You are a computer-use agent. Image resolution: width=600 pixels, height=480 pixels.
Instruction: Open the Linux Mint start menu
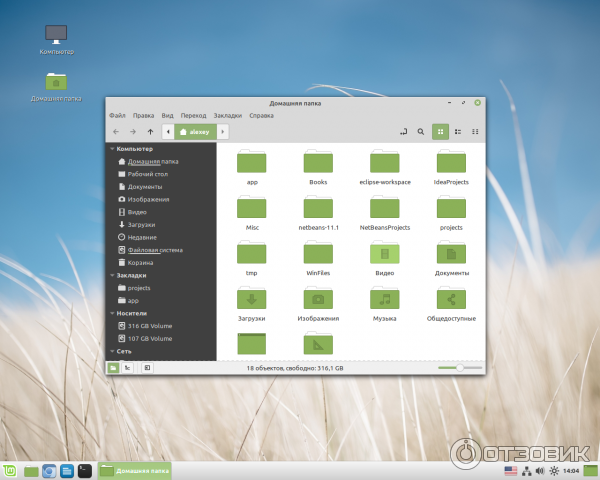click(11, 470)
